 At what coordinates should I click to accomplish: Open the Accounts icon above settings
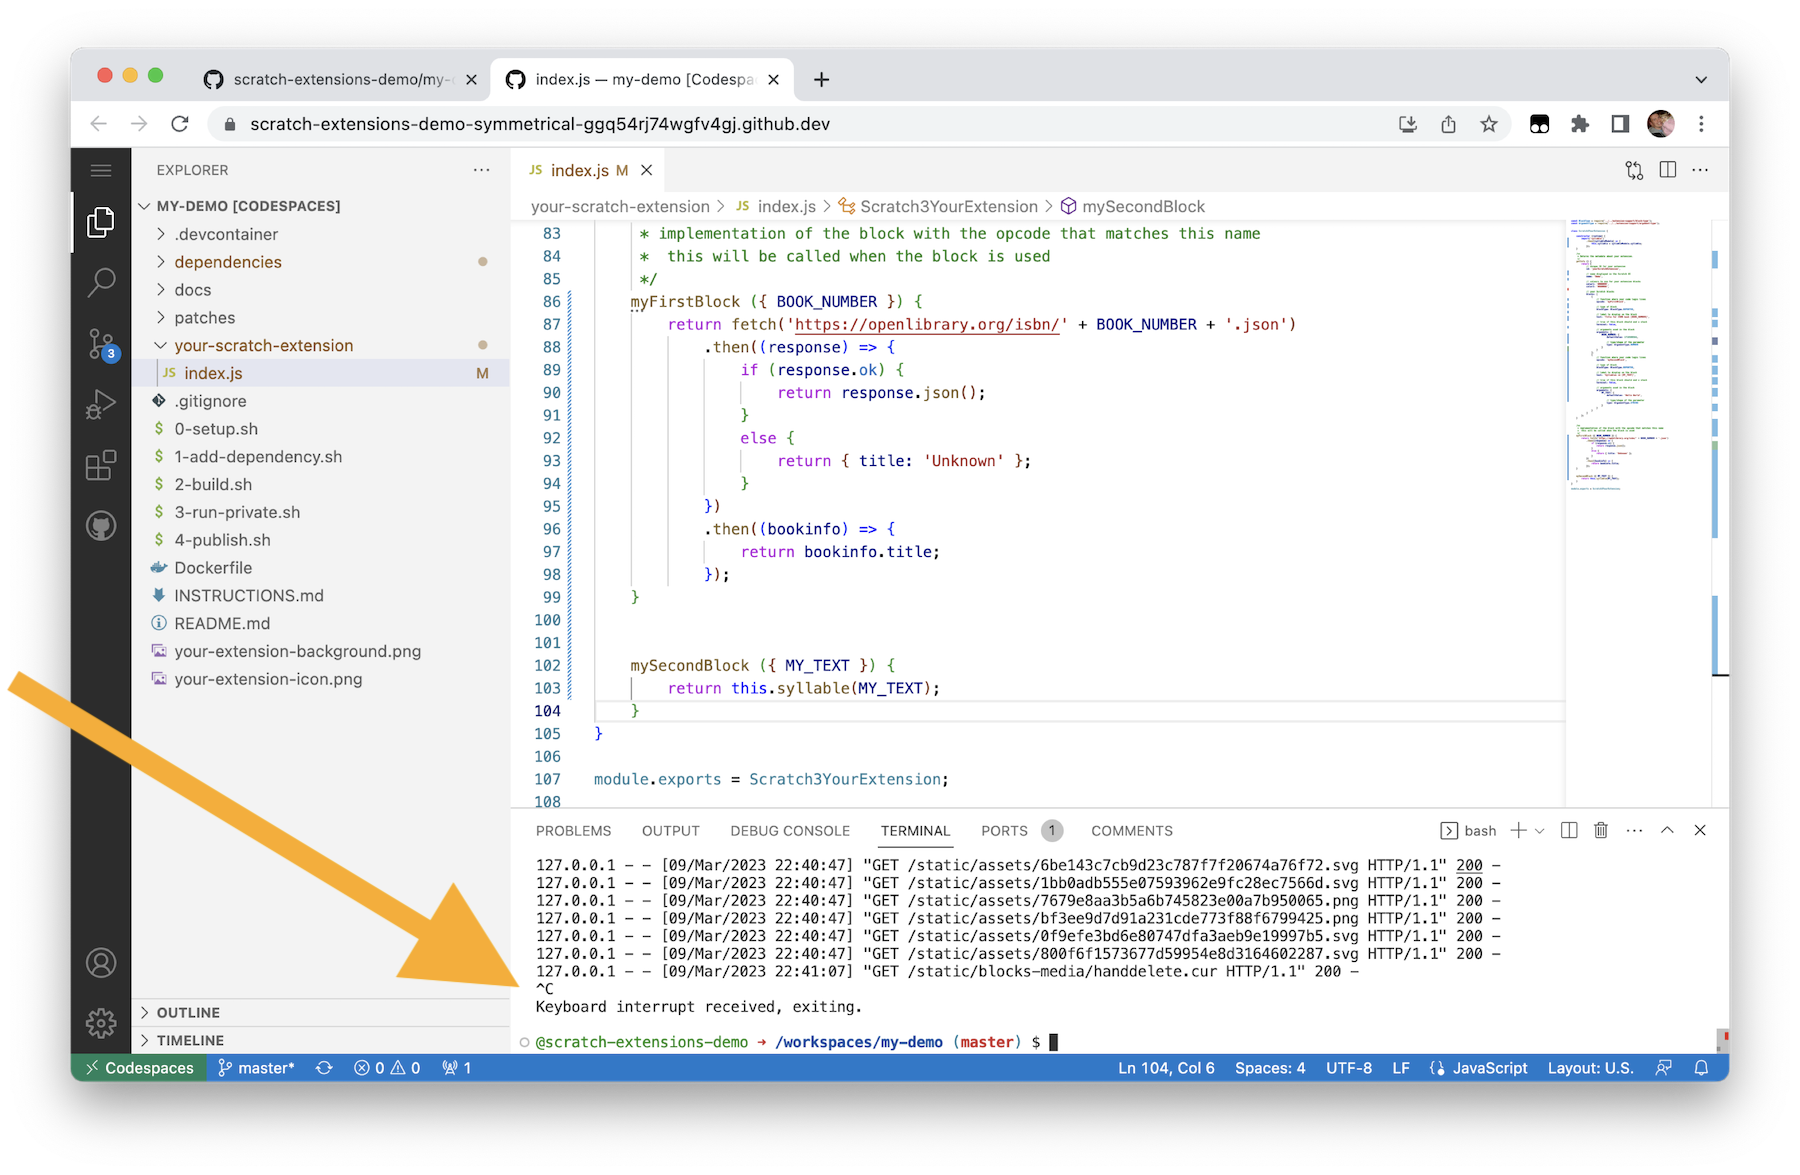(x=100, y=962)
